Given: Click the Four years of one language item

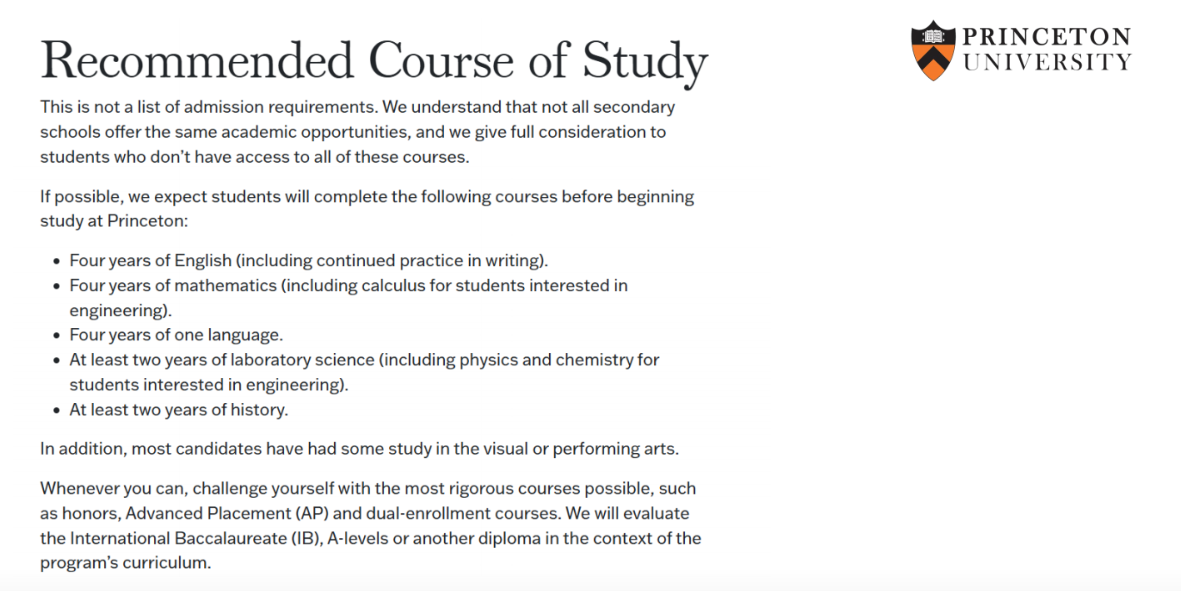Looking at the screenshot, I should [x=176, y=335].
